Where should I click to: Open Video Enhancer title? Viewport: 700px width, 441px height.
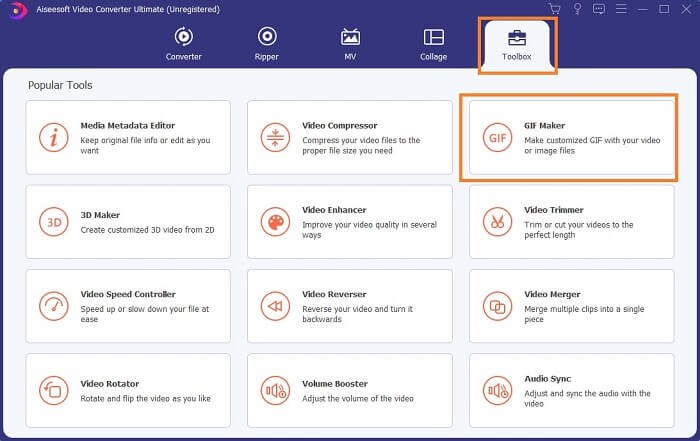[334, 210]
